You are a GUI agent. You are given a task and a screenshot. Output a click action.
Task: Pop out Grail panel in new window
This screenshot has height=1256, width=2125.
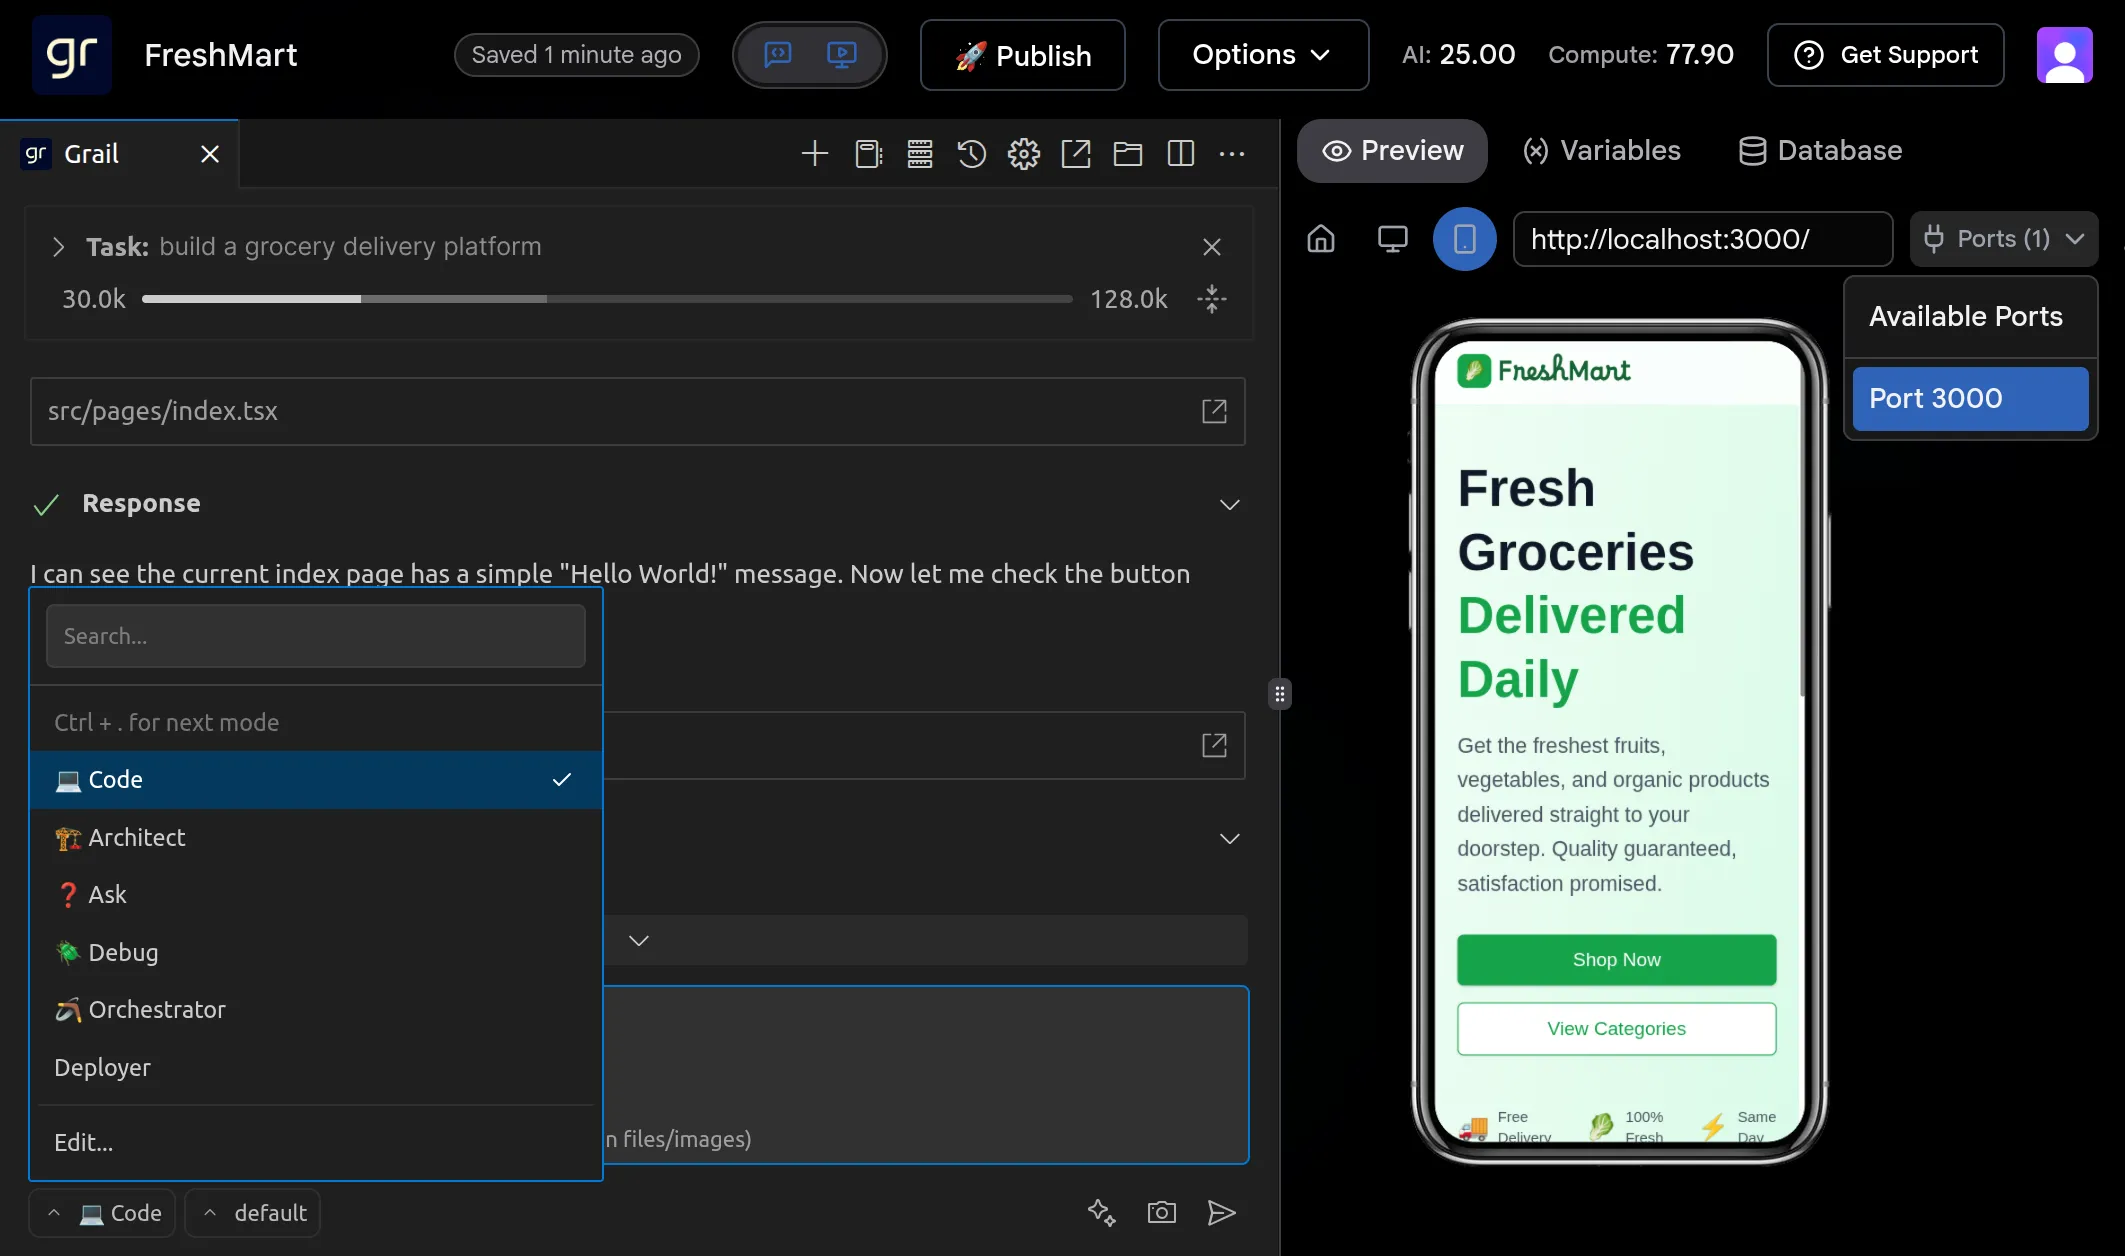coord(1076,154)
